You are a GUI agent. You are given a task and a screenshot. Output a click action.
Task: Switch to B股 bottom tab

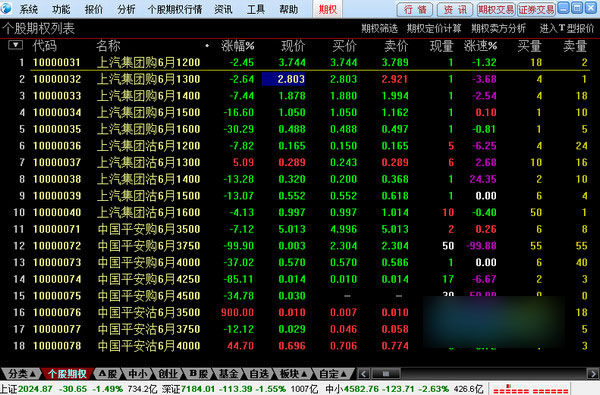point(198,374)
